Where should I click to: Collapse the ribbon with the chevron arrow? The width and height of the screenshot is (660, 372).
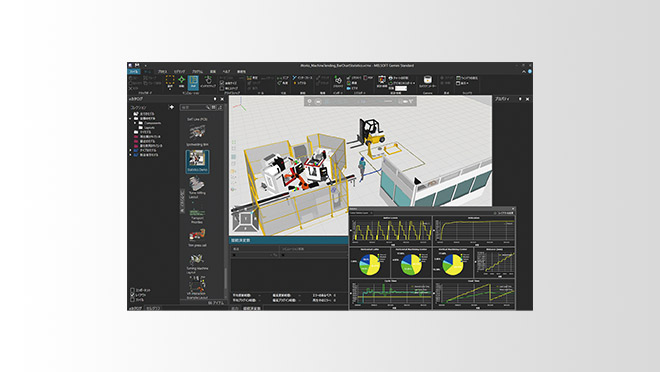524,72
